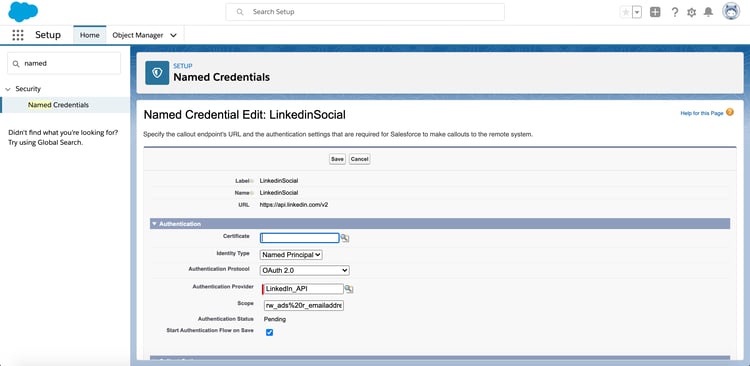
Task: Click the URL value https://api.linkedin.com/v2
Action: tap(294, 204)
